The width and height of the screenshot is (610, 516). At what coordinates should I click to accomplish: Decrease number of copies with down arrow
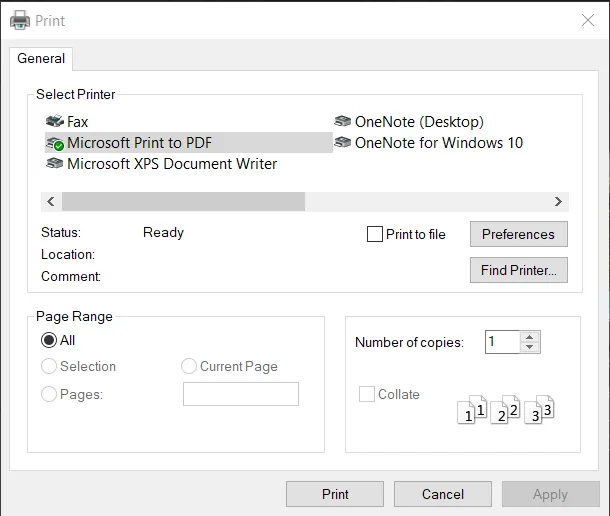[x=530, y=348]
